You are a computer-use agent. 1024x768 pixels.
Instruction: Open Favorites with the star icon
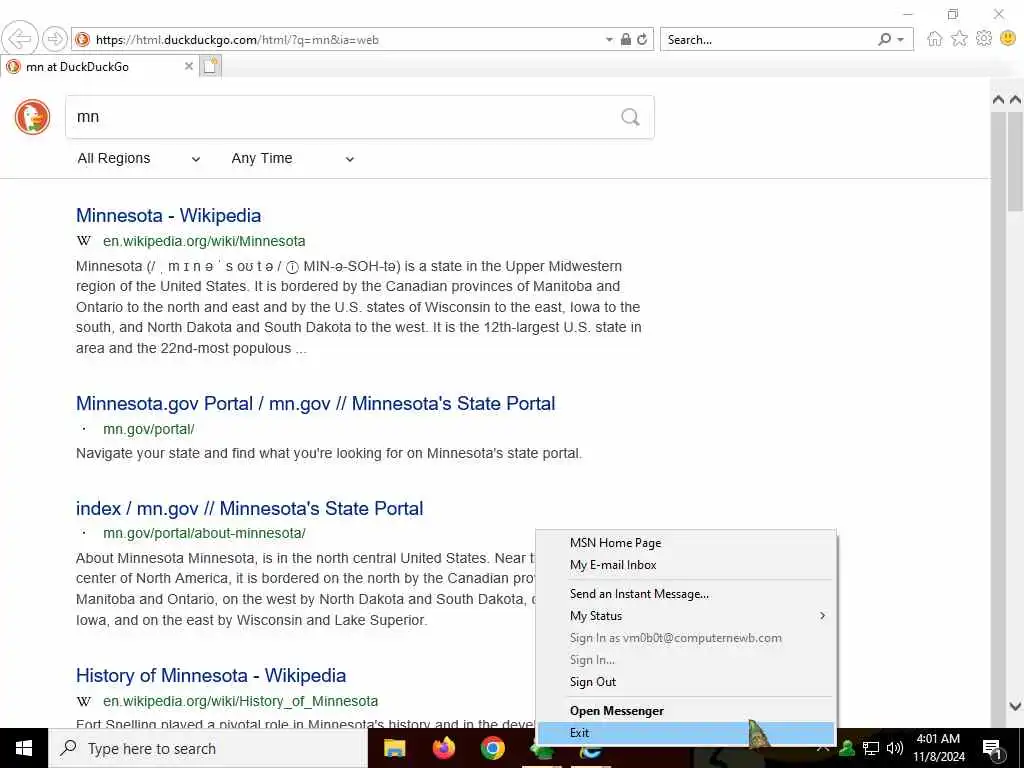tap(959, 39)
